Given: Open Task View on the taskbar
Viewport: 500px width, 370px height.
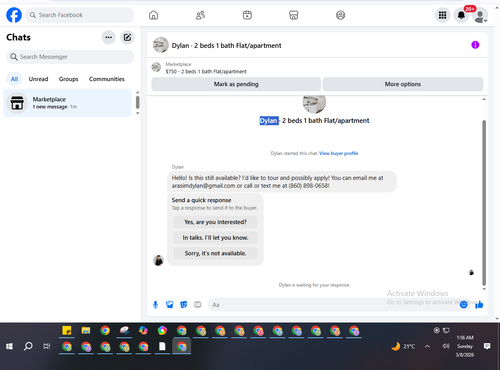Looking at the screenshot, I should [47, 346].
